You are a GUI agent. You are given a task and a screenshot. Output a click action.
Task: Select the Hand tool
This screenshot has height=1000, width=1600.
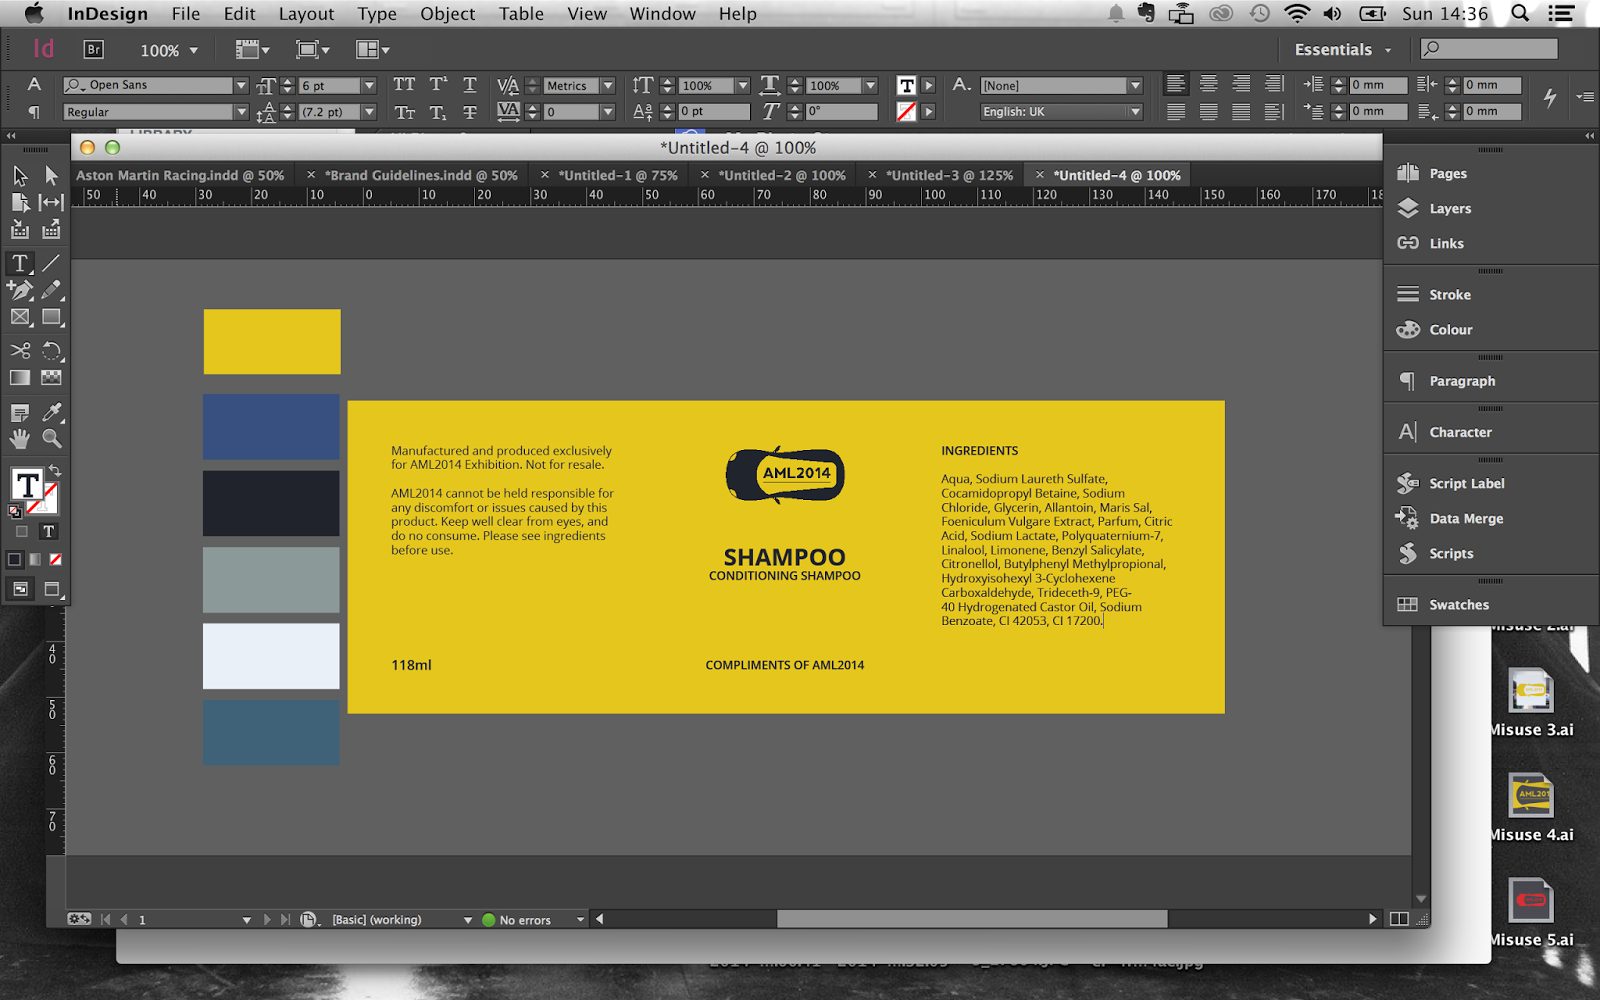point(20,438)
